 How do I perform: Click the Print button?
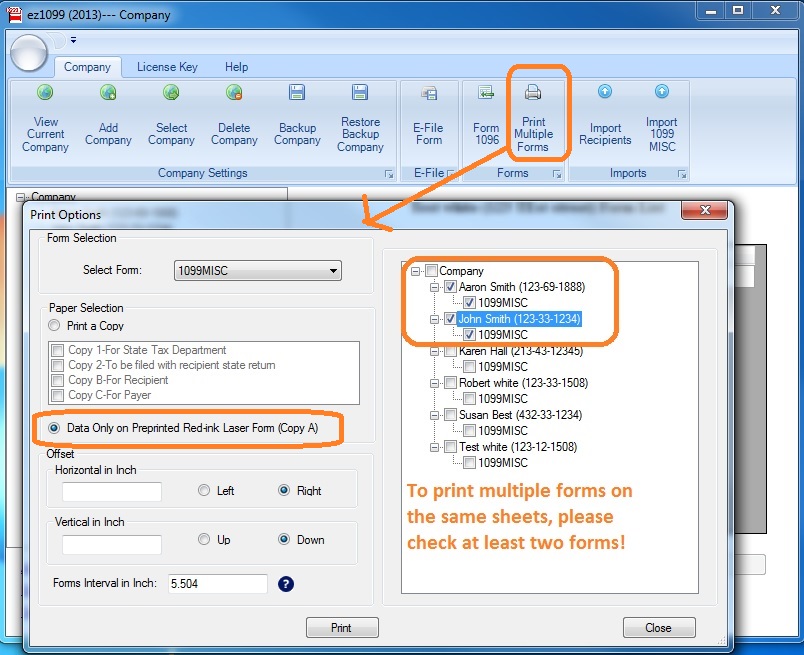[x=342, y=628]
